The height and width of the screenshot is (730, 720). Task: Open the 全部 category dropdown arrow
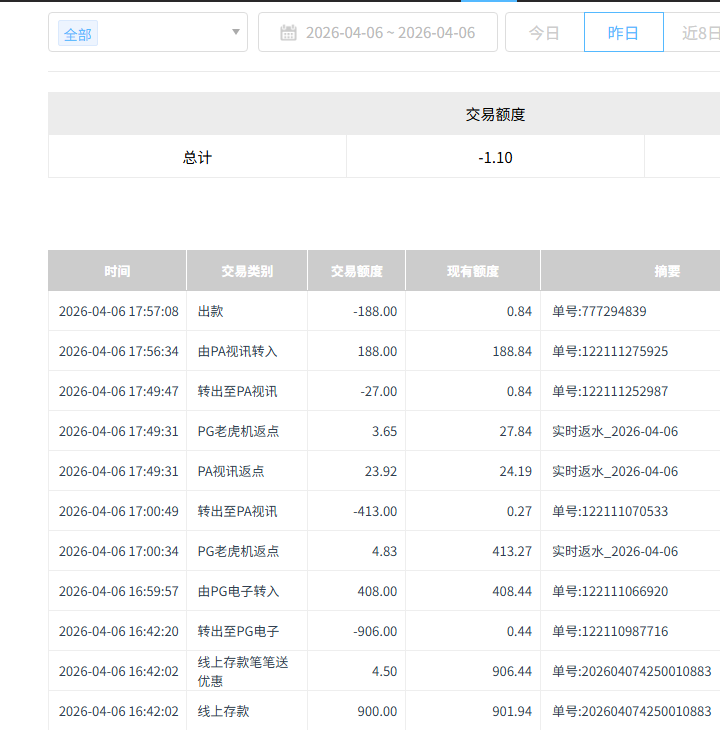pos(236,32)
